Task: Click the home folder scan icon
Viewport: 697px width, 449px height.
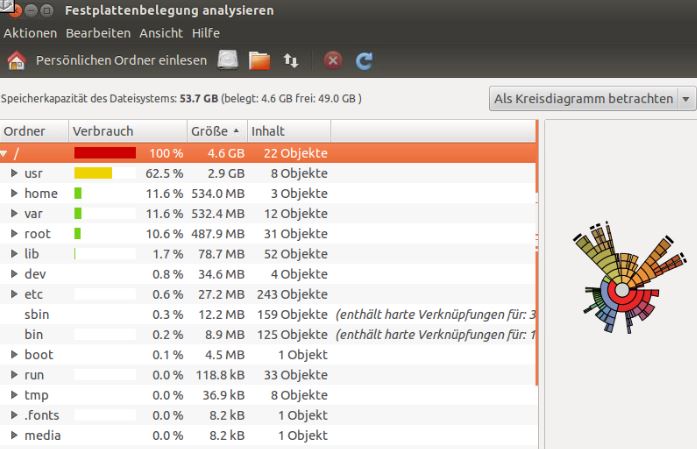Action: 16,60
